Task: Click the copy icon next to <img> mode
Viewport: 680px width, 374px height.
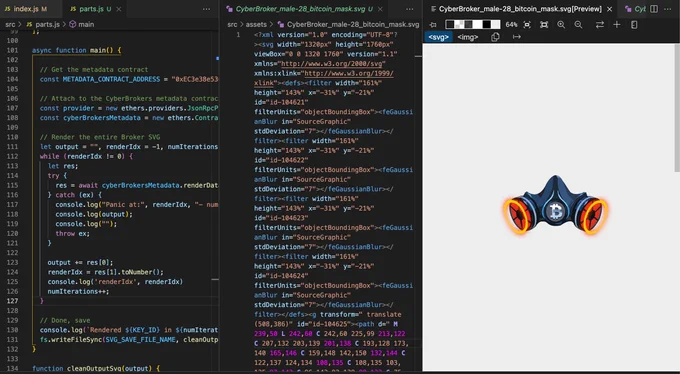Action: 495,37
